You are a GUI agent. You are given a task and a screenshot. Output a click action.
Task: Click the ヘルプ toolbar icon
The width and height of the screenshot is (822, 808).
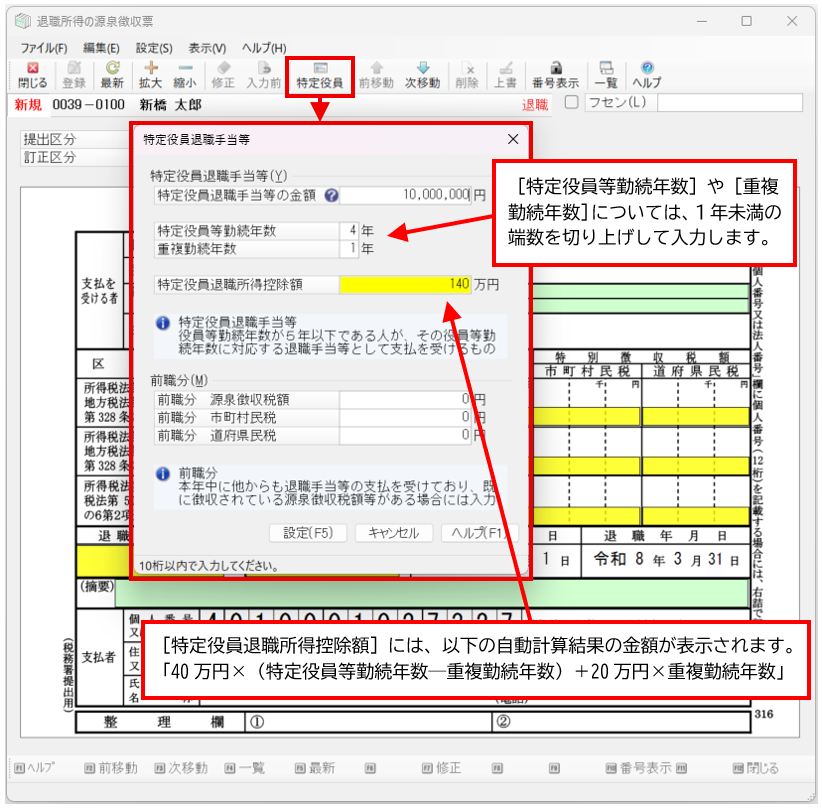[645, 72]
